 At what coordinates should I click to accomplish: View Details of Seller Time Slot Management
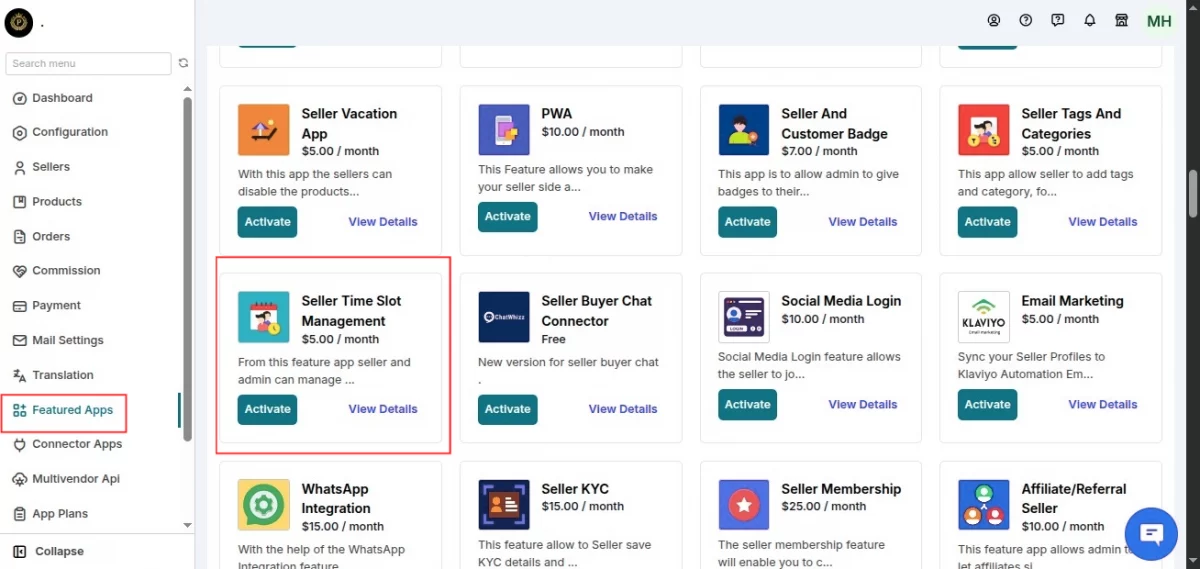383,409
